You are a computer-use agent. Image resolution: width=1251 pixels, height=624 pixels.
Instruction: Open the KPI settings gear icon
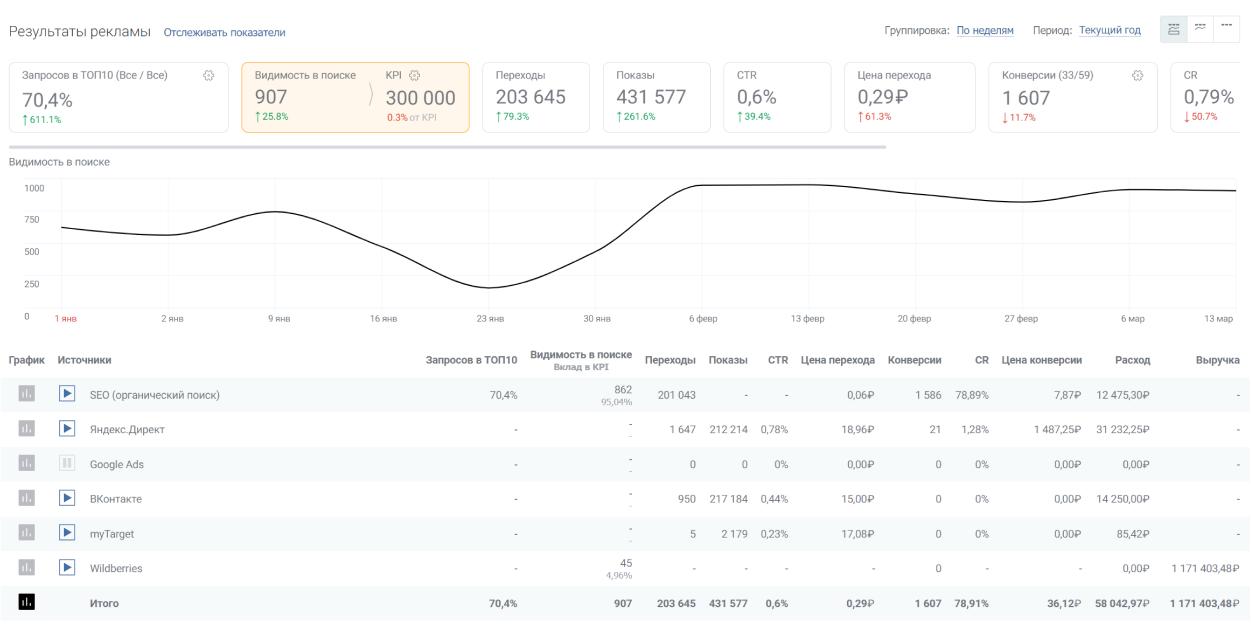point(414,75)
